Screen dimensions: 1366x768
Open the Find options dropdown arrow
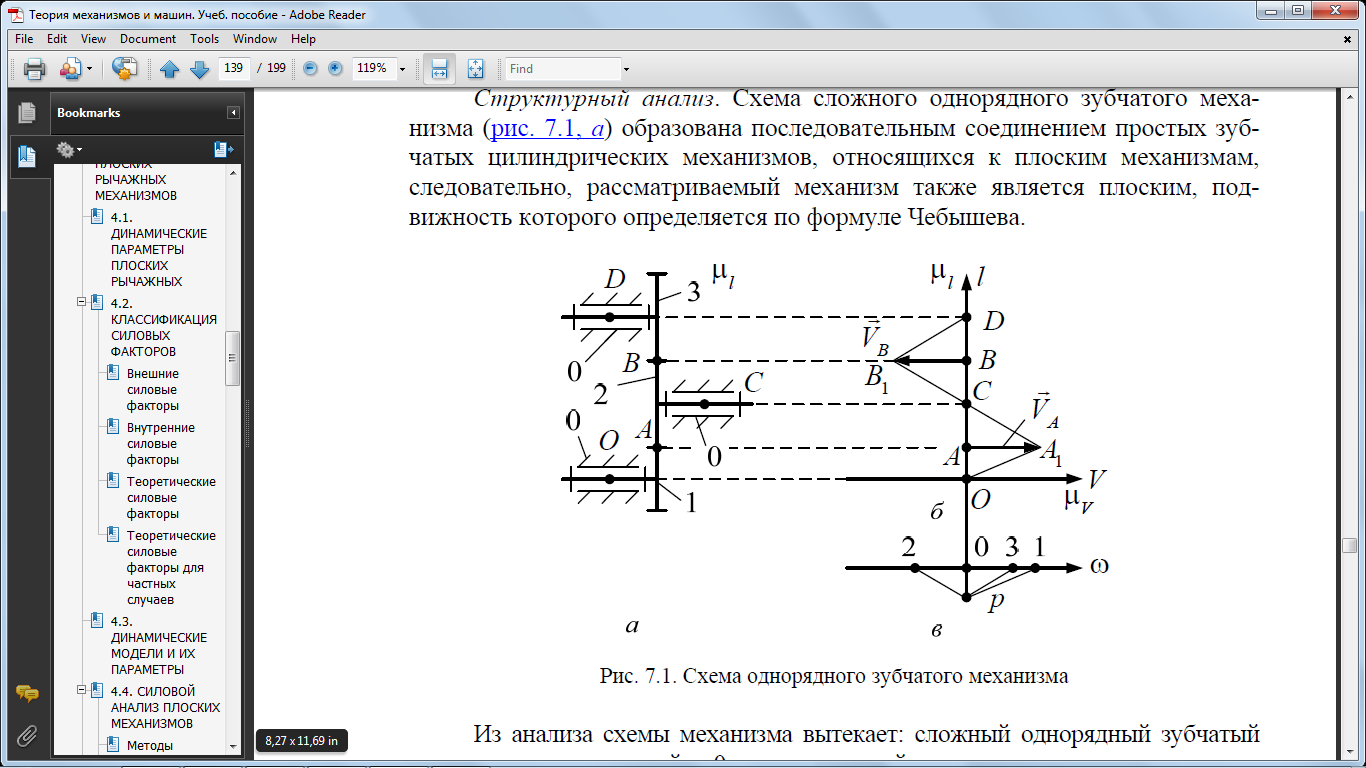click(x=626, y=69)
